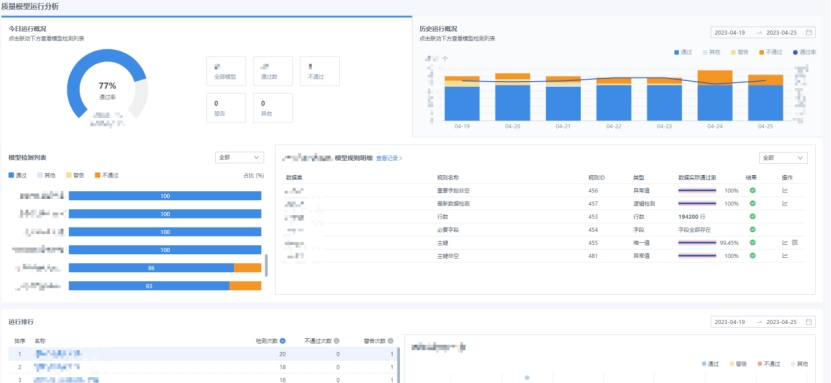Click the 不通过 stat card

pyautogui.click(x=320, y=71)
